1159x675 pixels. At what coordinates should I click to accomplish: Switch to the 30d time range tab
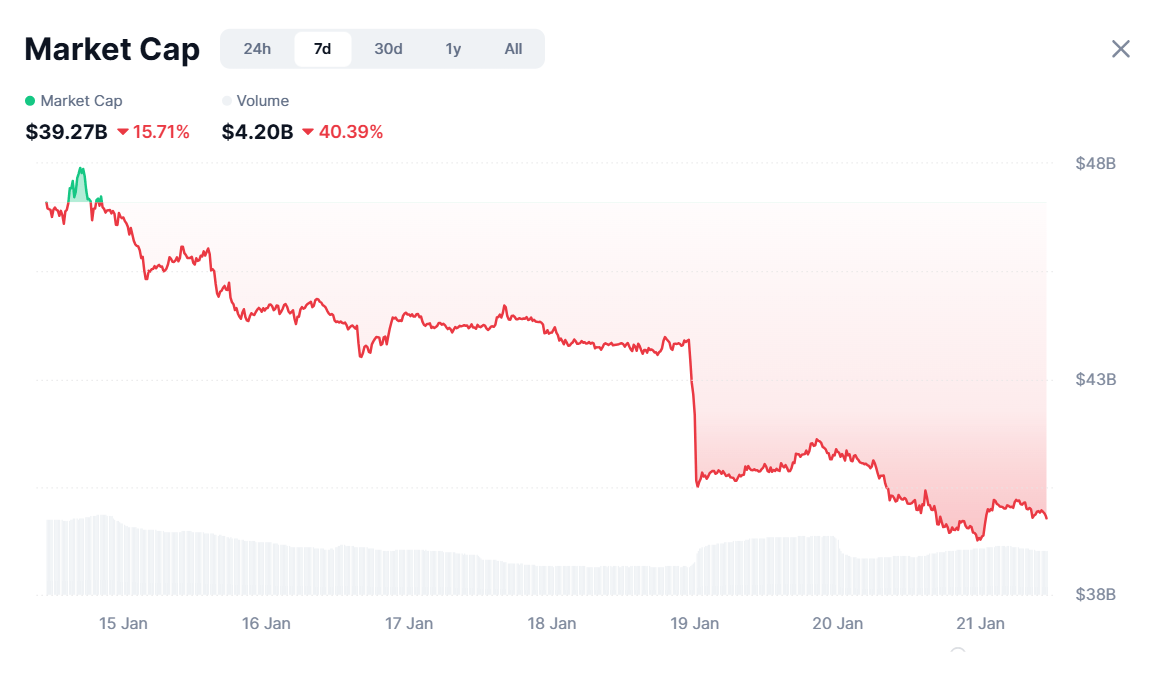pos(387,48)
